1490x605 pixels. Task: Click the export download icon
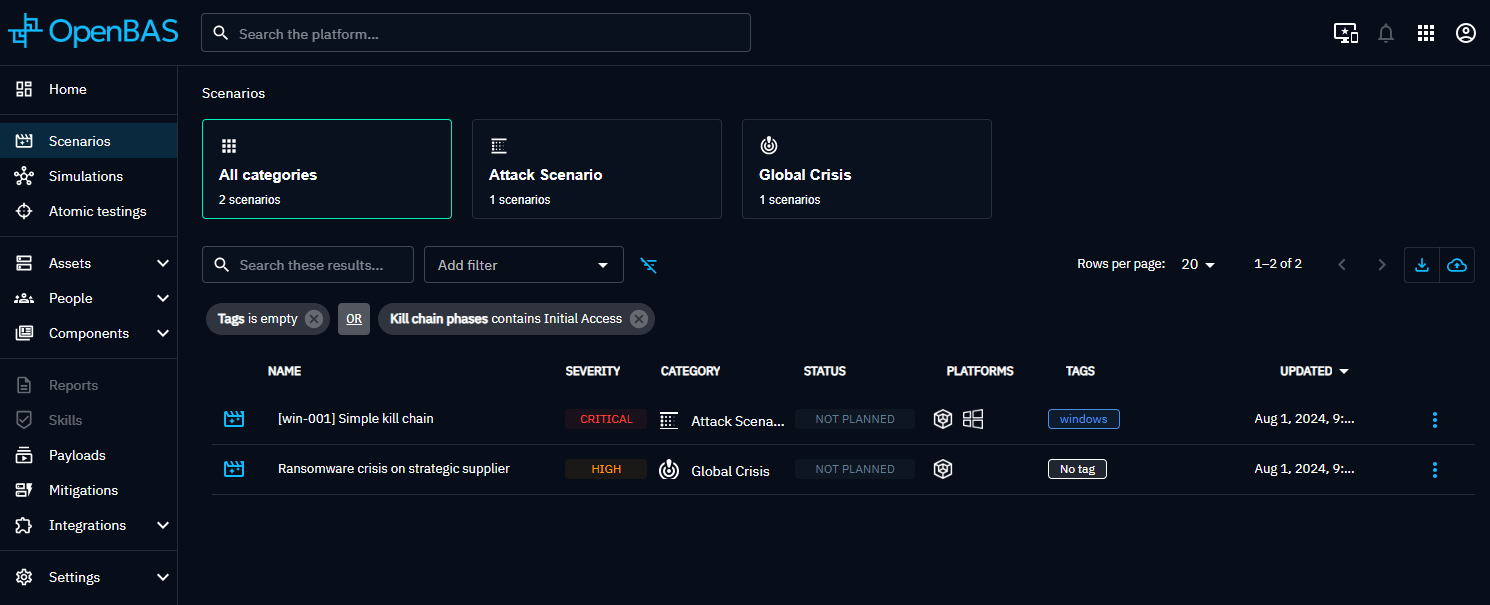click(1421, 265)
